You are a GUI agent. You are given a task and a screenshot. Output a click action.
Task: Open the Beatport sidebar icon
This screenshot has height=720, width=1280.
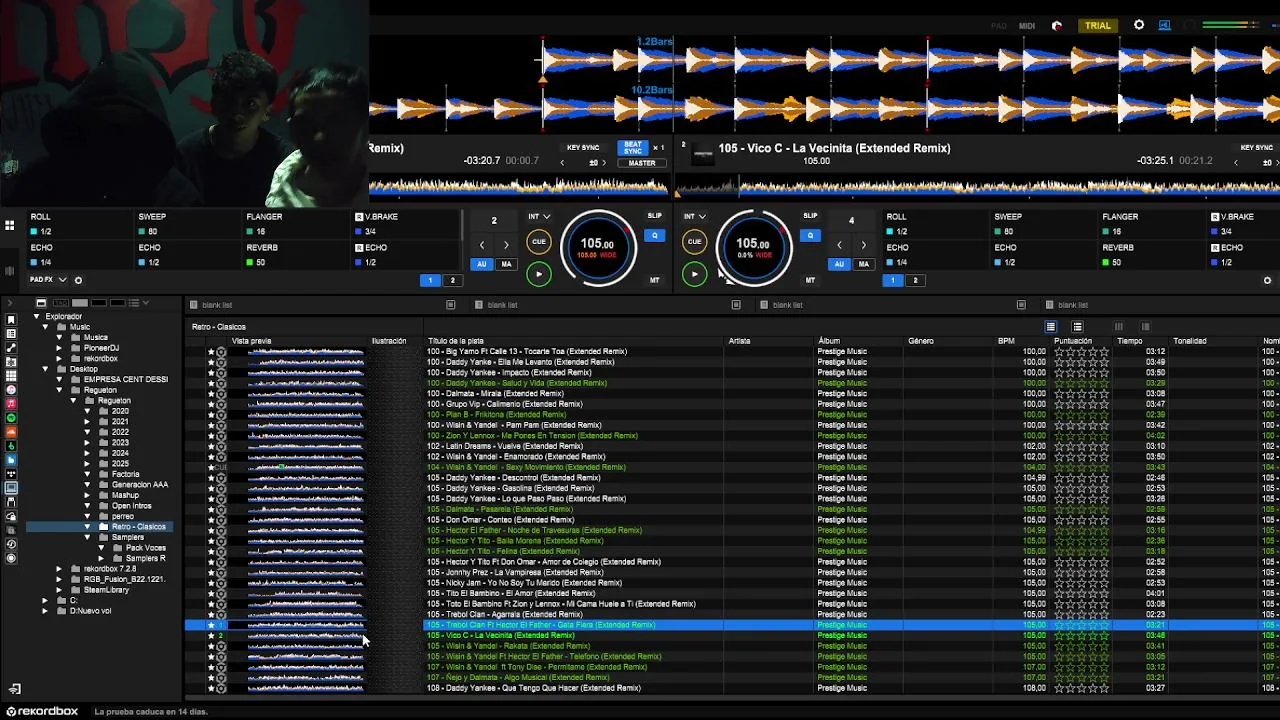11,445
